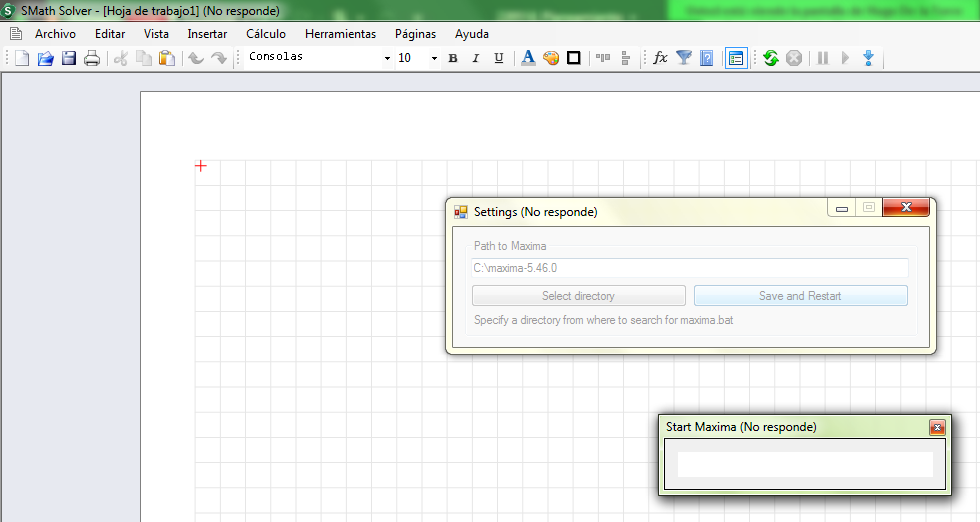Click the Print icon in the toolbar
This screenshot has height=522, width=980.
click(x=92, y=58)
